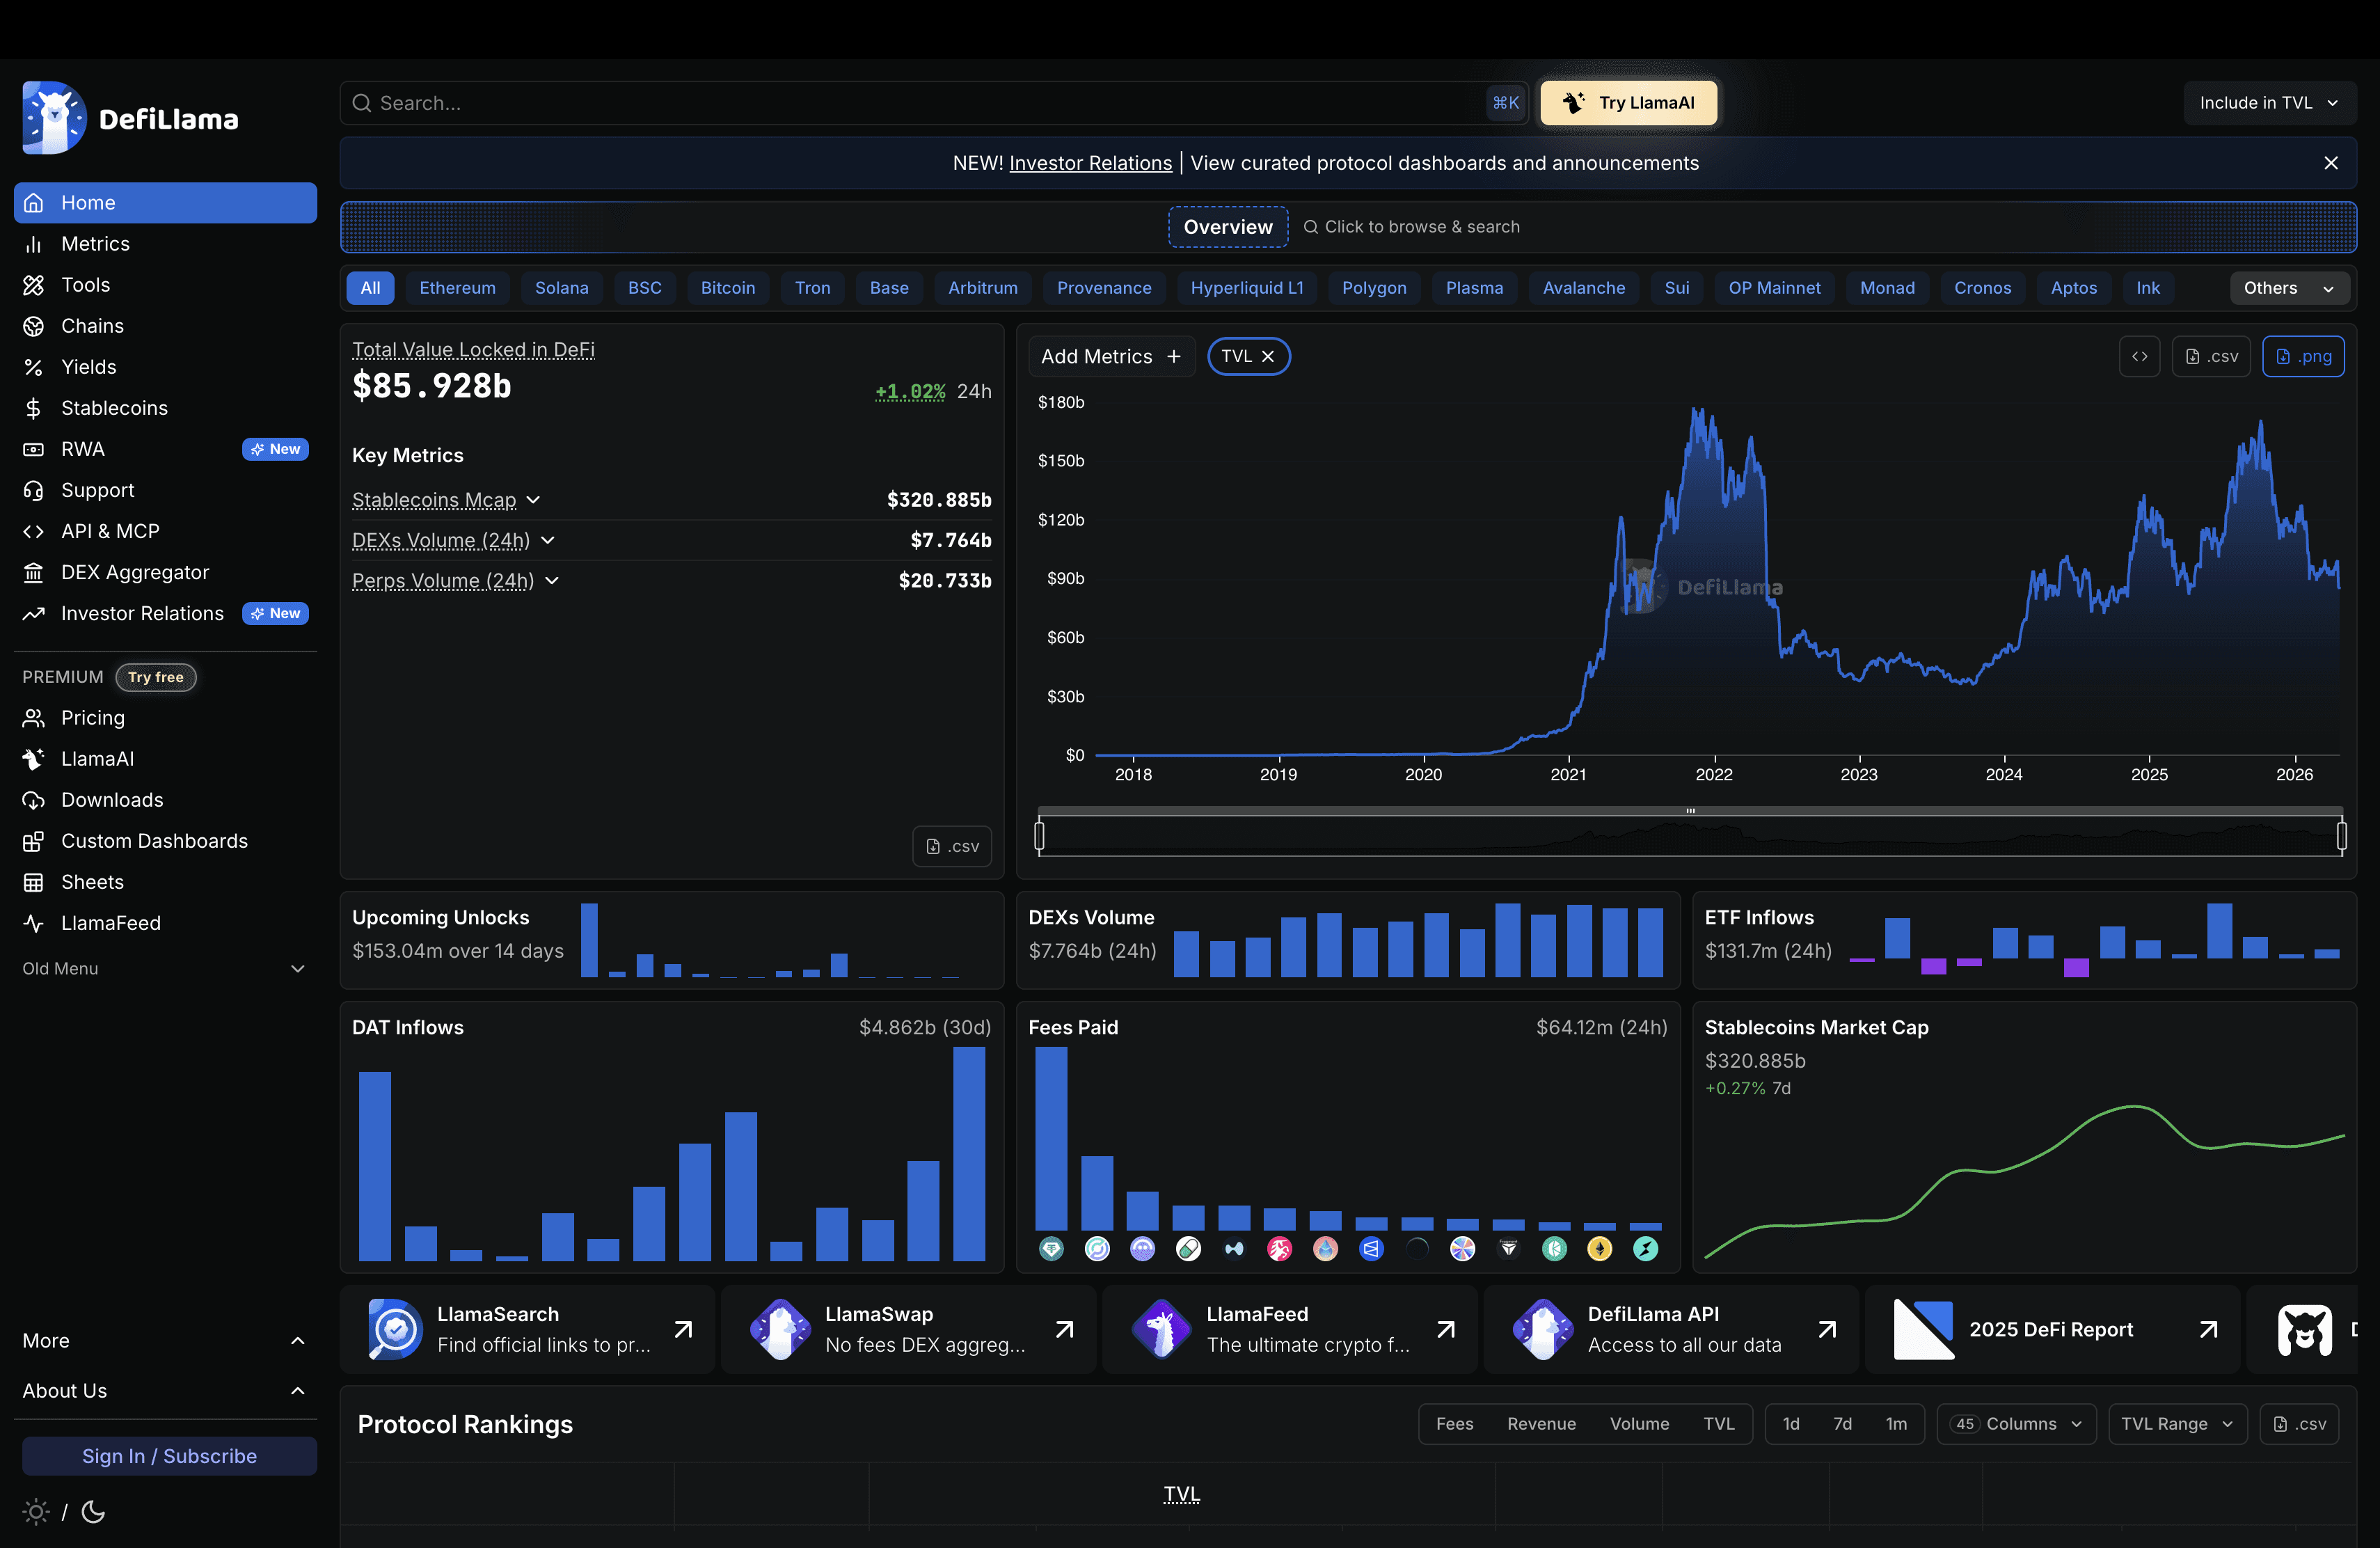This screenshot has height=1548, width=2380.
Task: Download Key Metrics .csv
Action: (x=952, y=846)
